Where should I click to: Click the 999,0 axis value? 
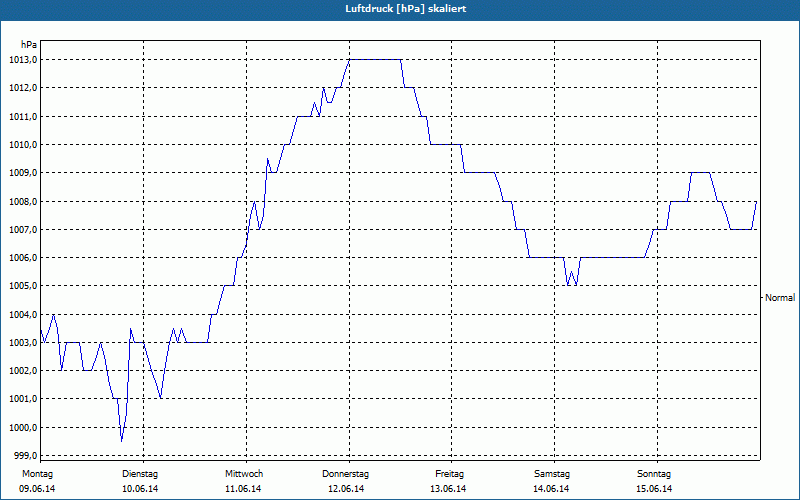pos(24,456)
